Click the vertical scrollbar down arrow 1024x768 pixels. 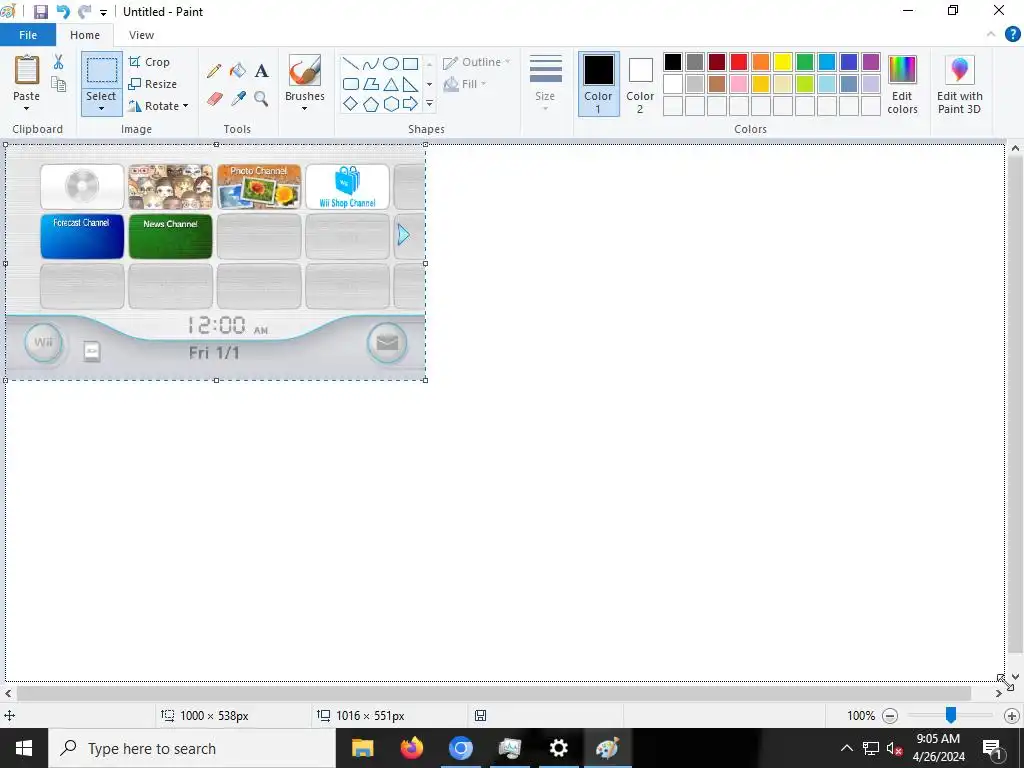click(1015, 677)
